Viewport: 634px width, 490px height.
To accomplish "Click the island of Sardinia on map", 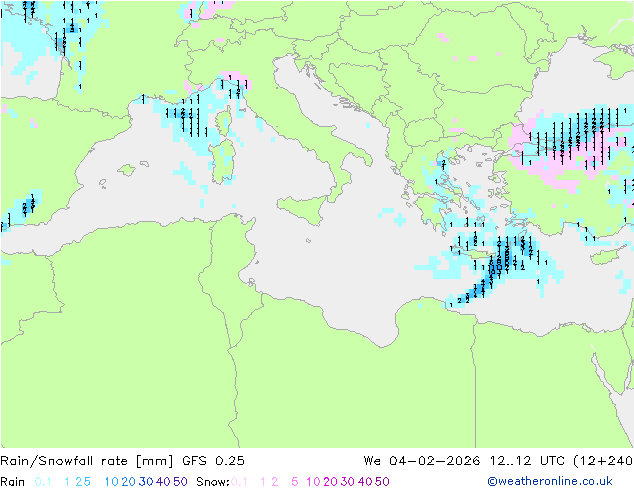I will [x=223, y=162].
